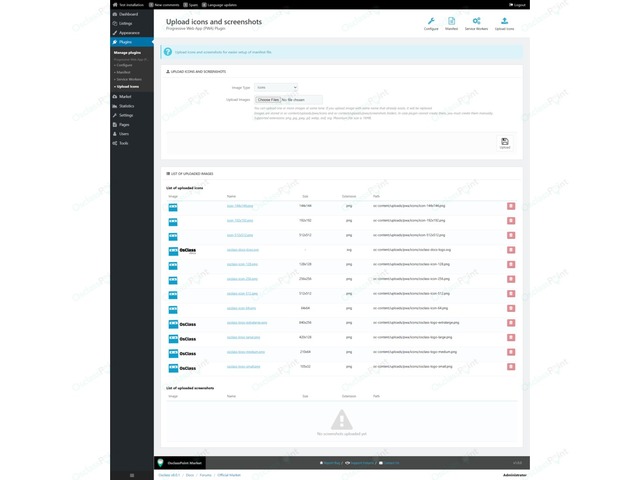Open Pages in the sidebar
The width and height of the screenshot is (640, 480).
click(x=124, y=125)
